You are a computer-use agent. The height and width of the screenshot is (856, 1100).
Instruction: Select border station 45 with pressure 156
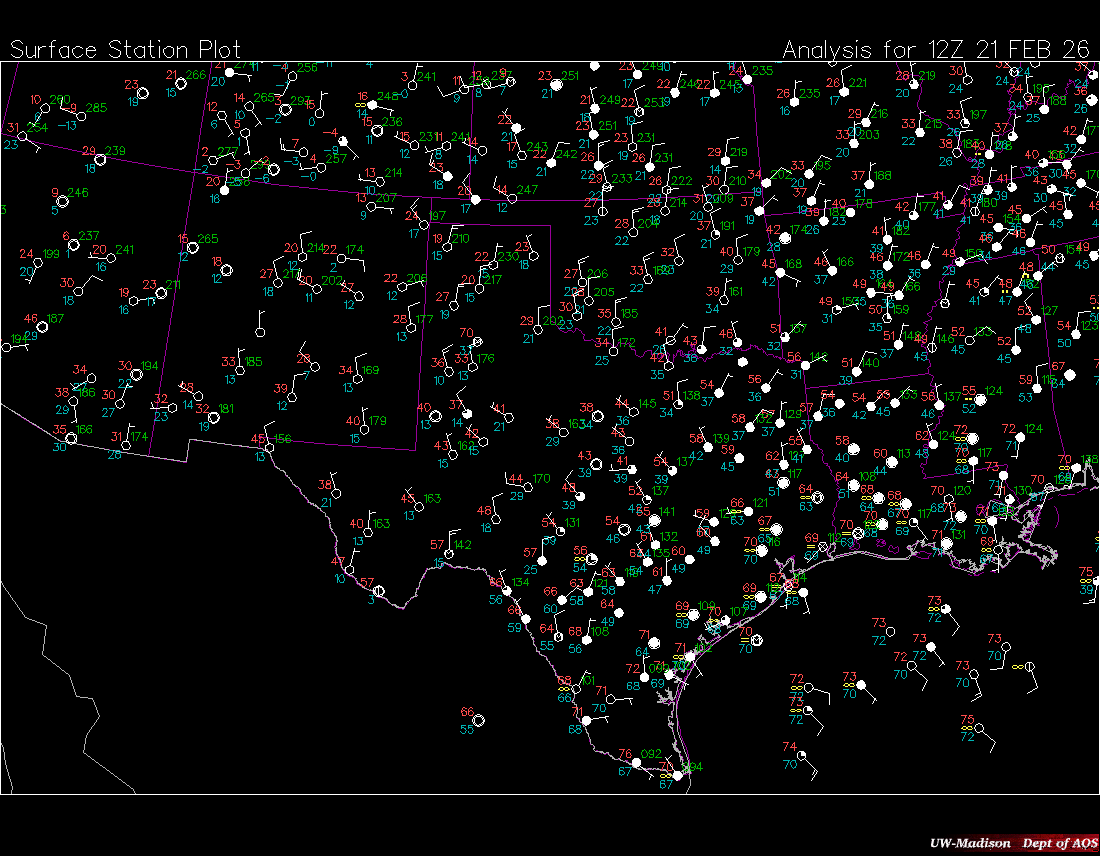[270, 447]
